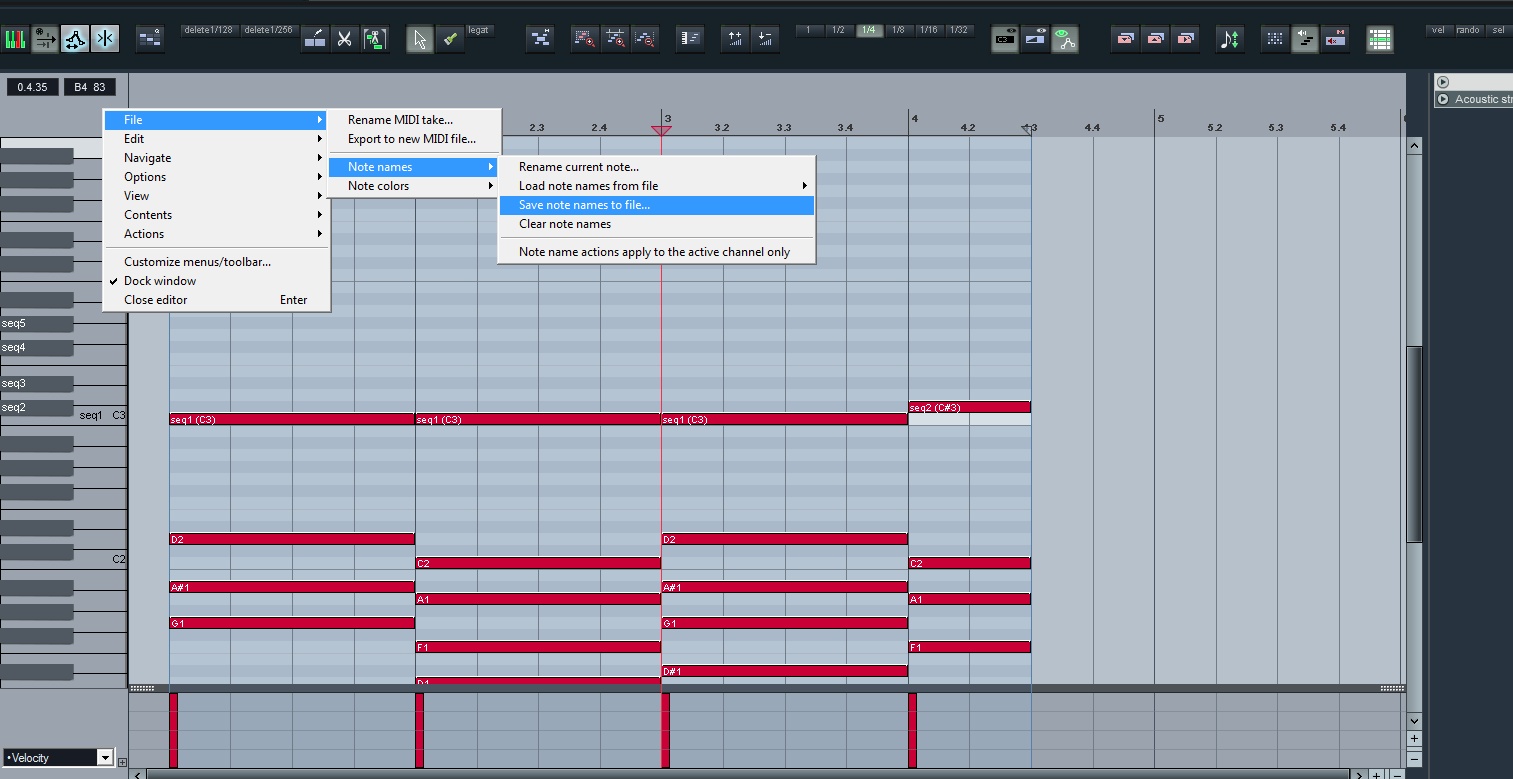The image size is (1513, 779).
Task: Click the vel toolbar button
Action: (1439, 30)
